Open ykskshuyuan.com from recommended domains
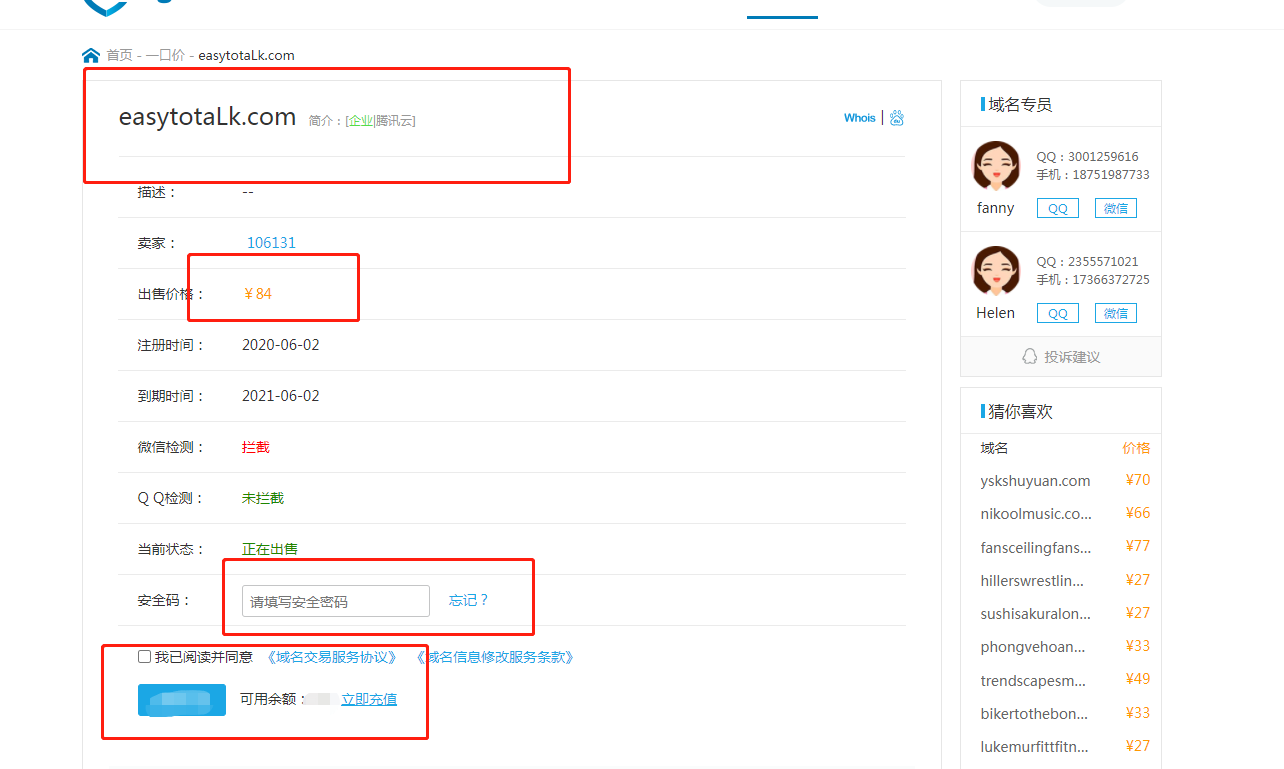 (x=1035, y=481)
